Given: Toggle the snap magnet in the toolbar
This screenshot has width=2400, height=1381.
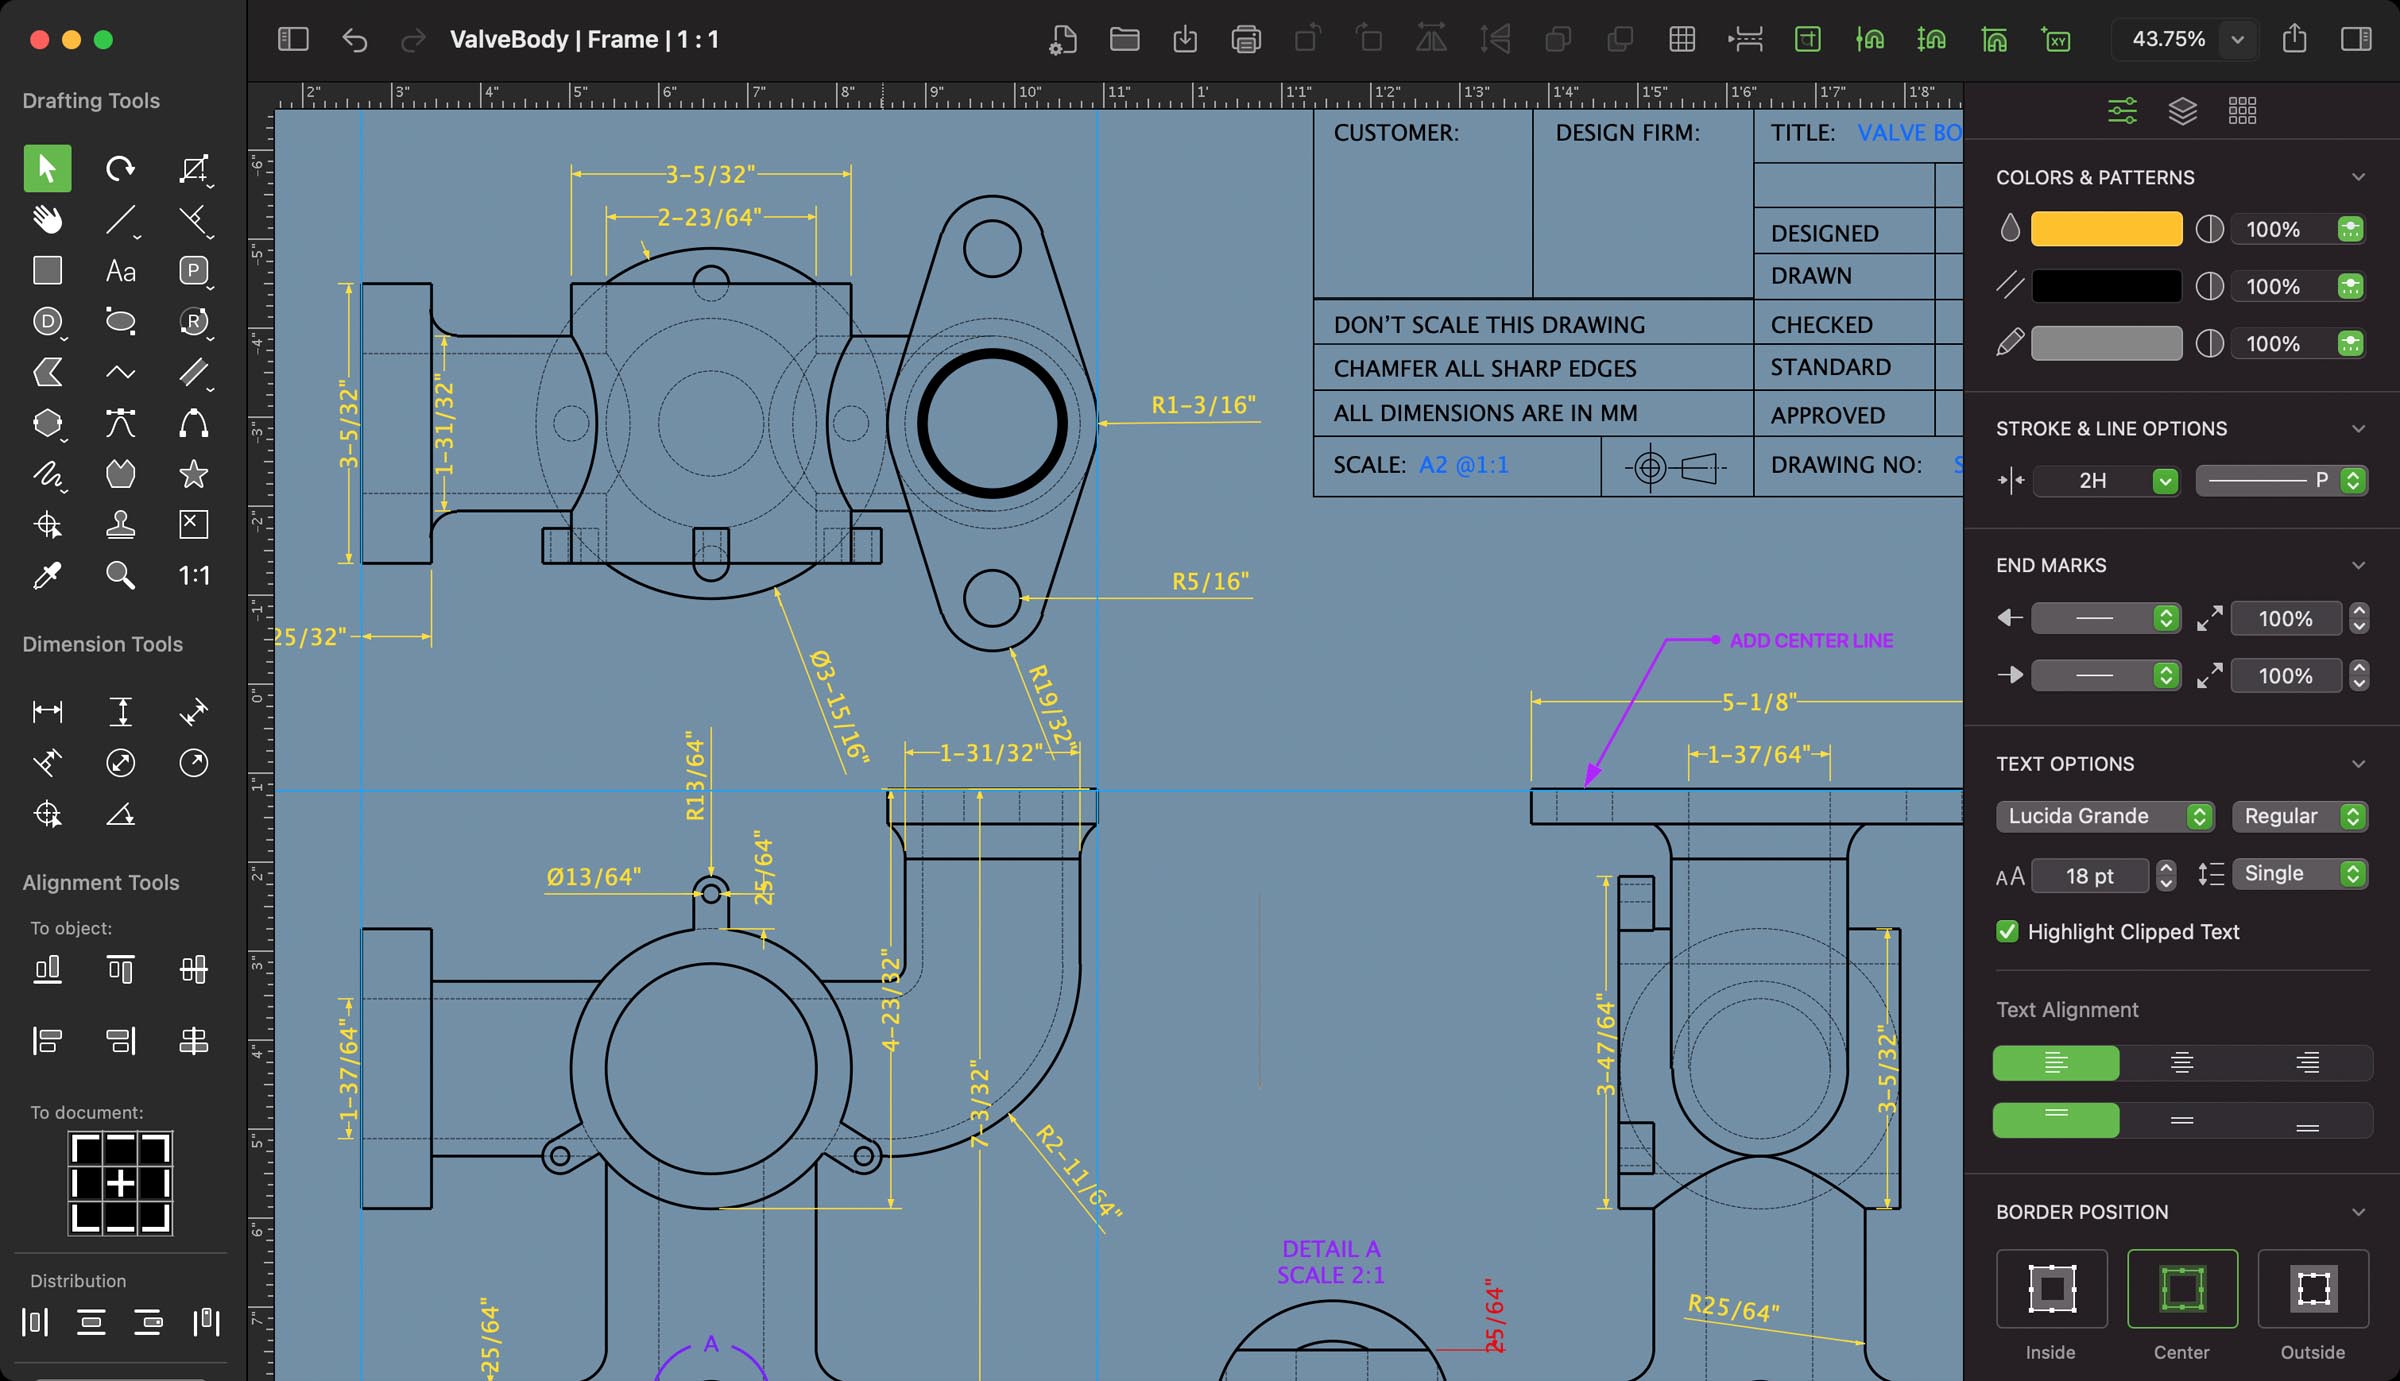Looking at the screenshot, I should (1872, 40).
